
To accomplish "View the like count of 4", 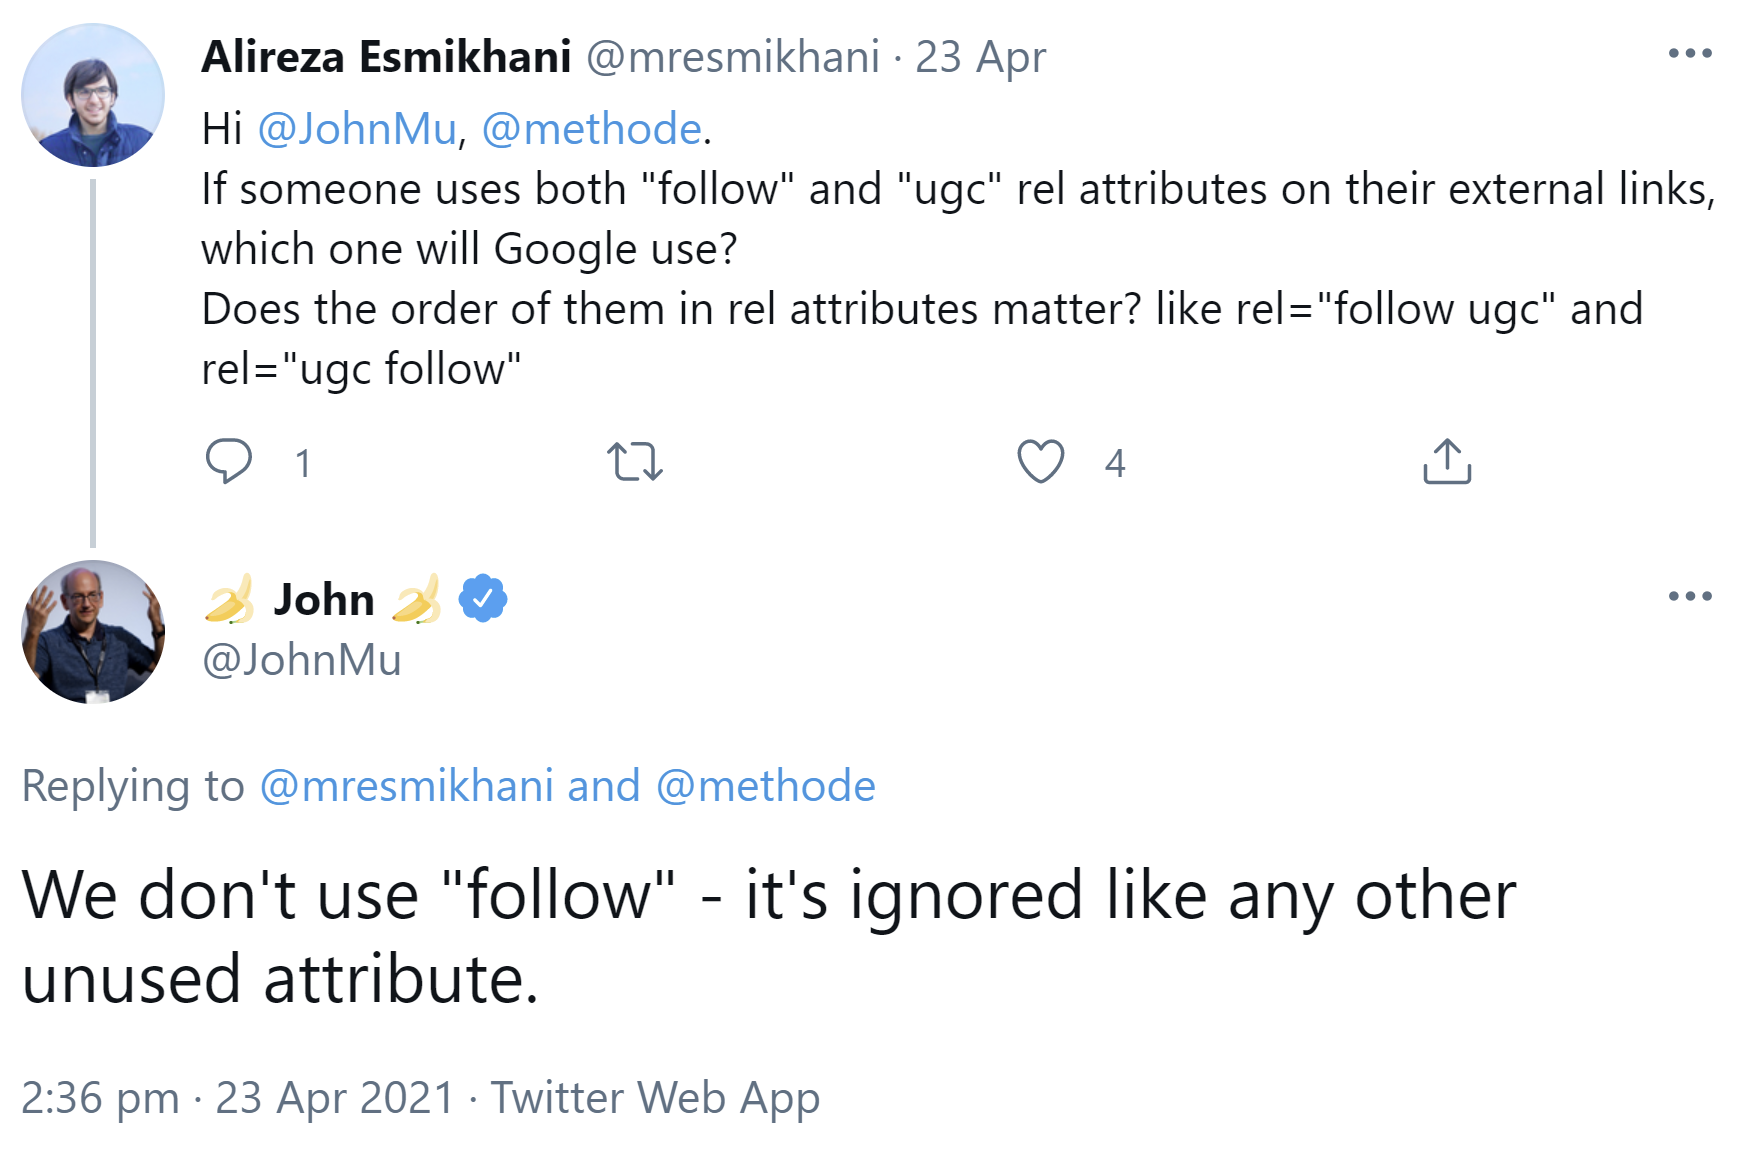I will click(1114, 461).
